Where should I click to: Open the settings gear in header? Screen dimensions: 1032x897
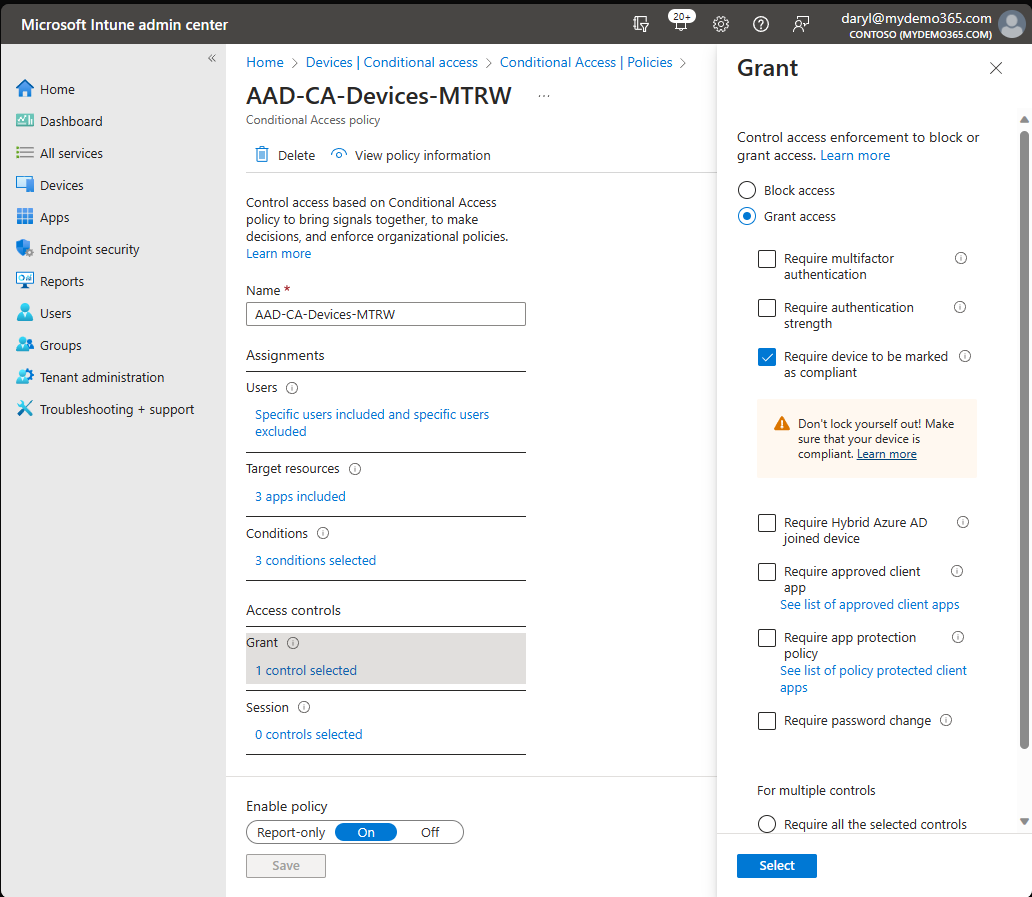(721, 24)
